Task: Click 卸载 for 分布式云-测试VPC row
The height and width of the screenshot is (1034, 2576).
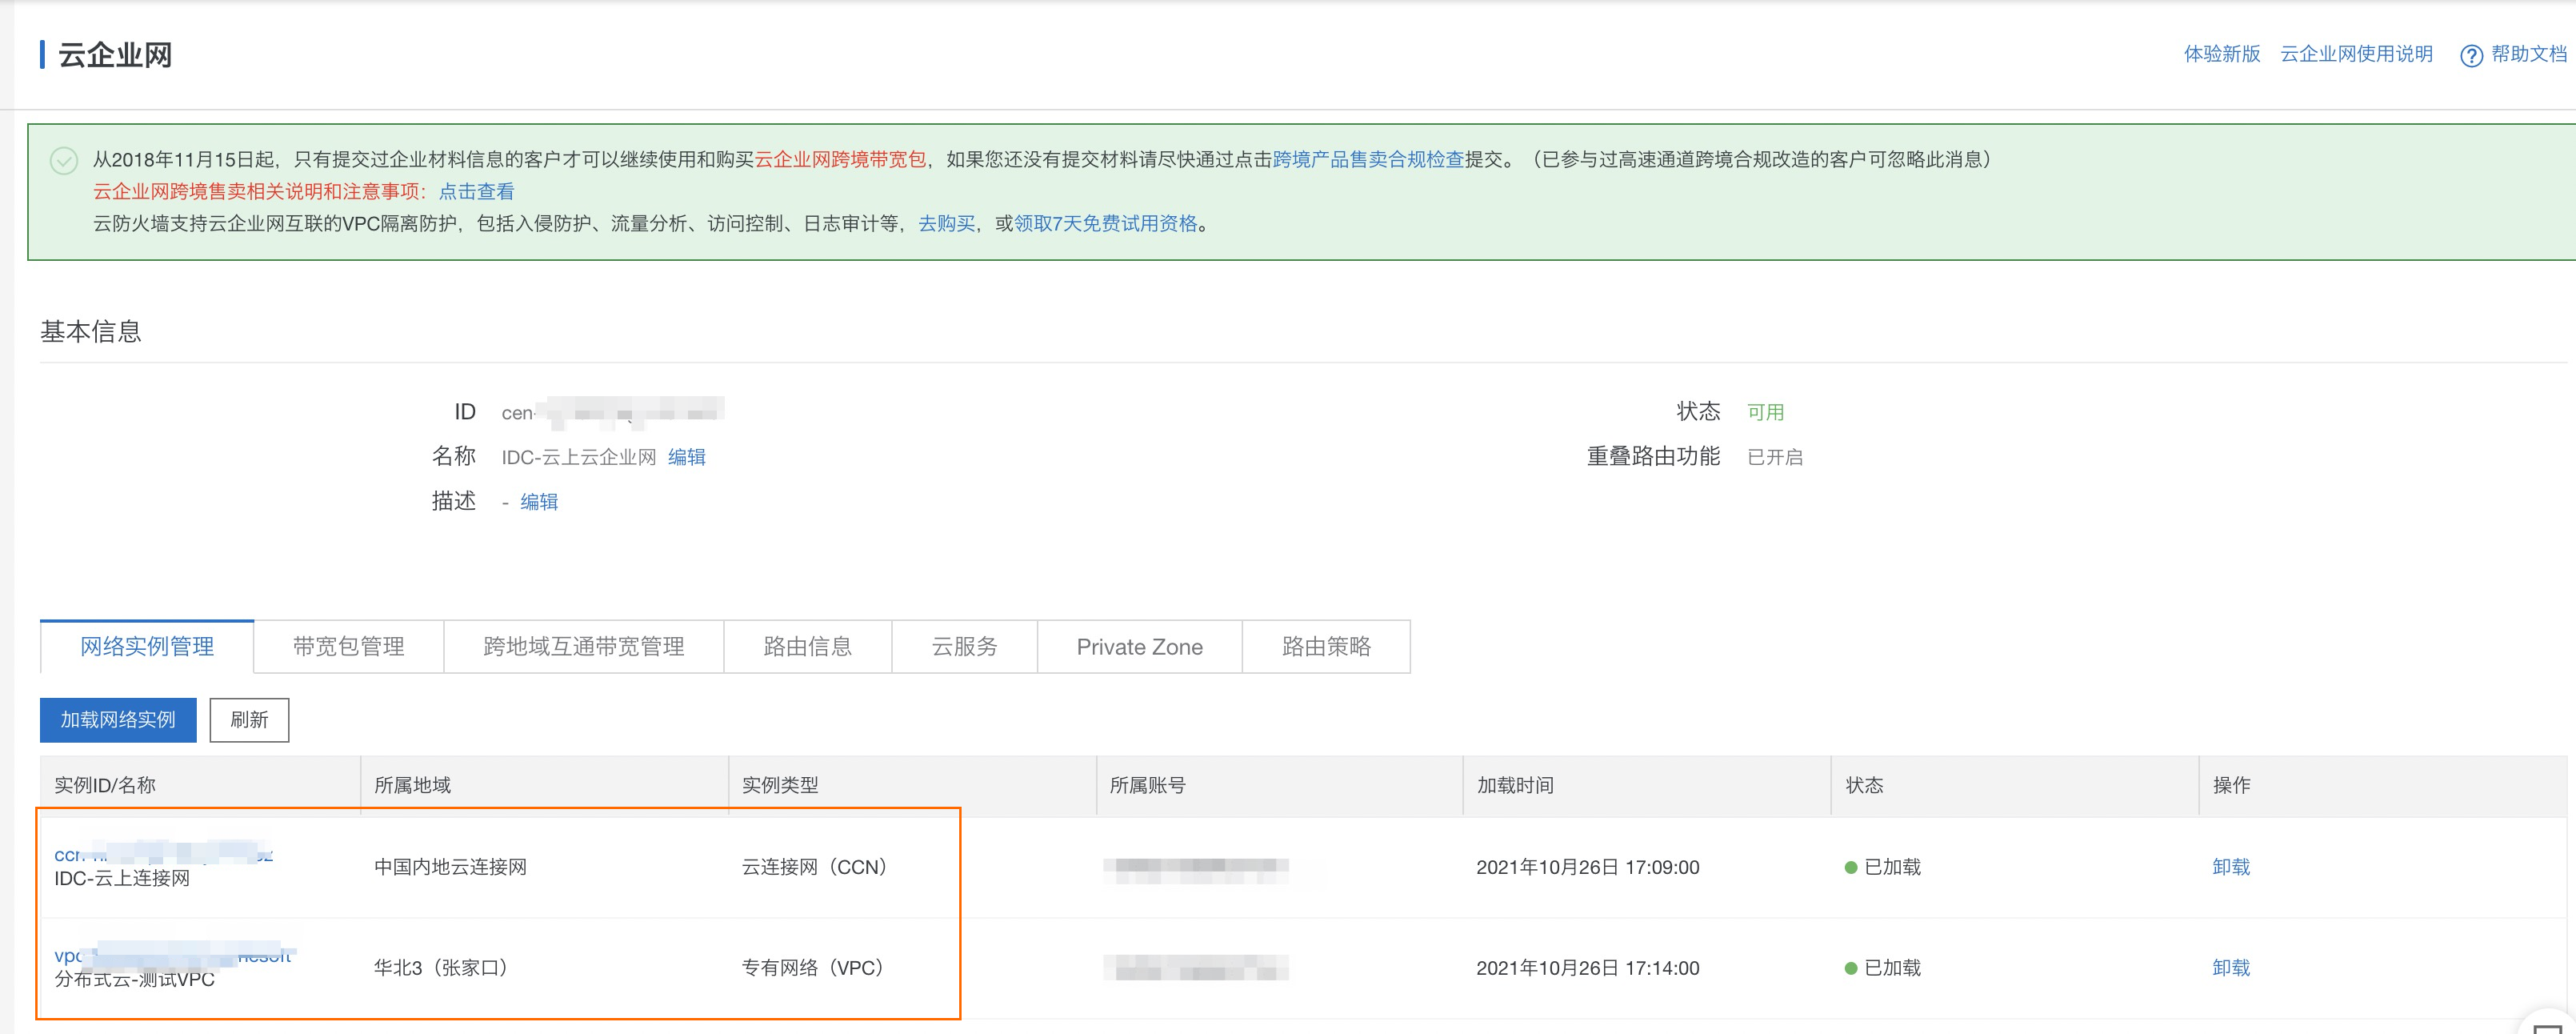Action: pyautogui.click(x=2230, y=968)
